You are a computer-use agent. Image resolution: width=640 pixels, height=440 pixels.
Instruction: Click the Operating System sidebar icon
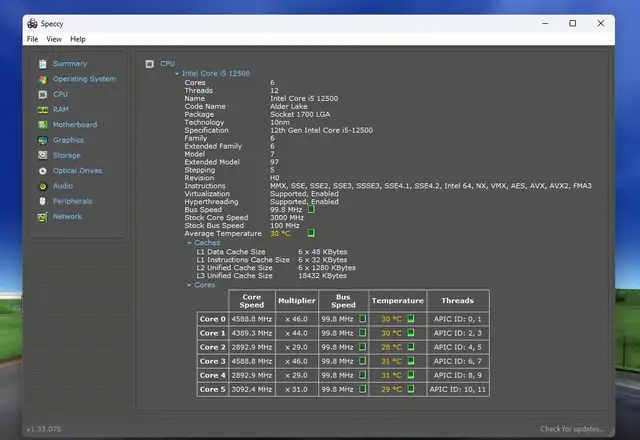43,79
